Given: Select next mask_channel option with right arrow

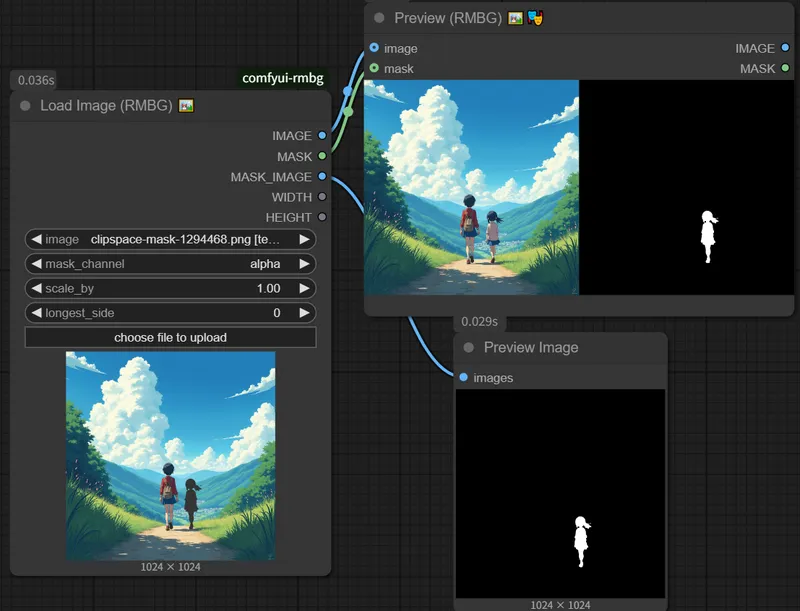Looking at the screenshot, I should [304, 264].
